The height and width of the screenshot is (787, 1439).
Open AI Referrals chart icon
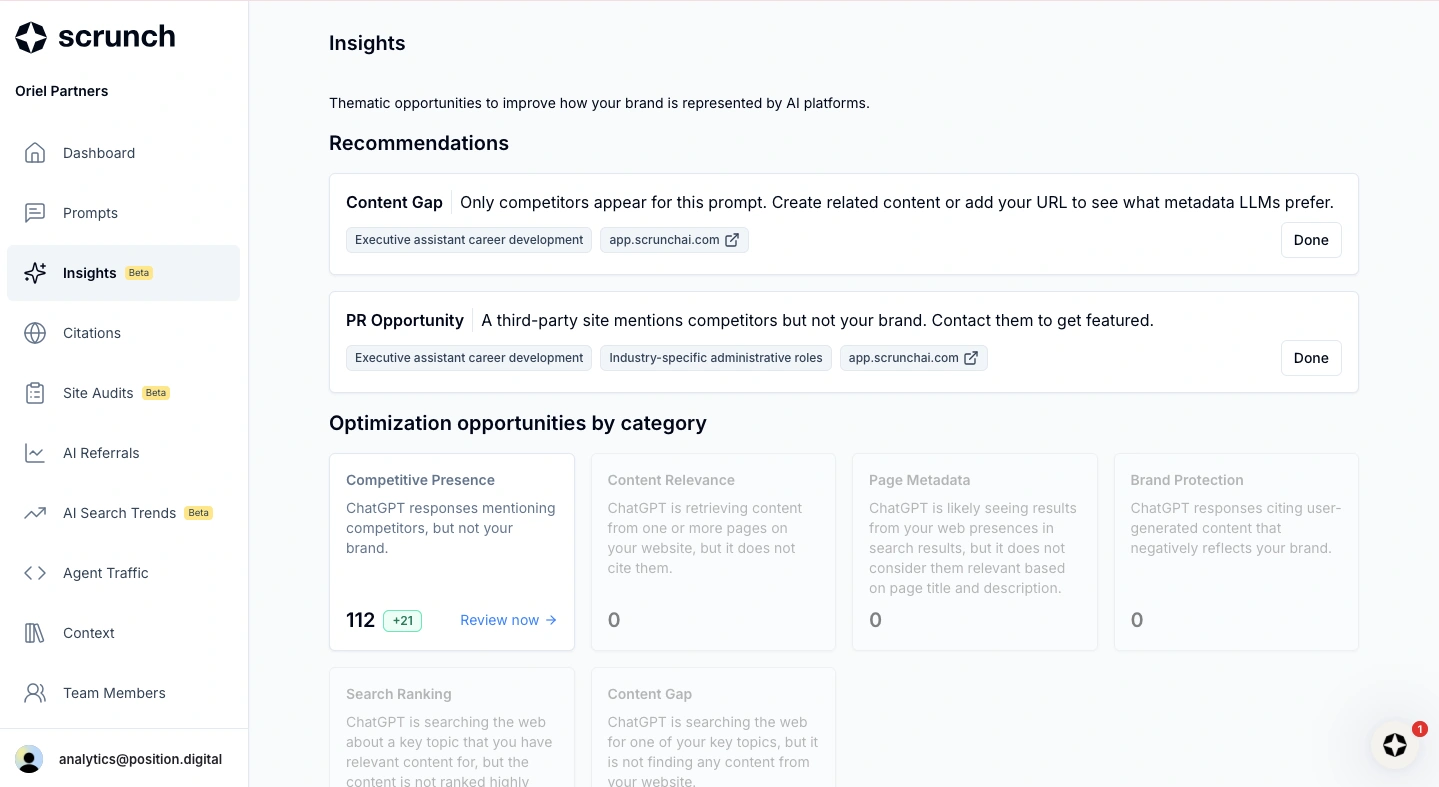35,453
